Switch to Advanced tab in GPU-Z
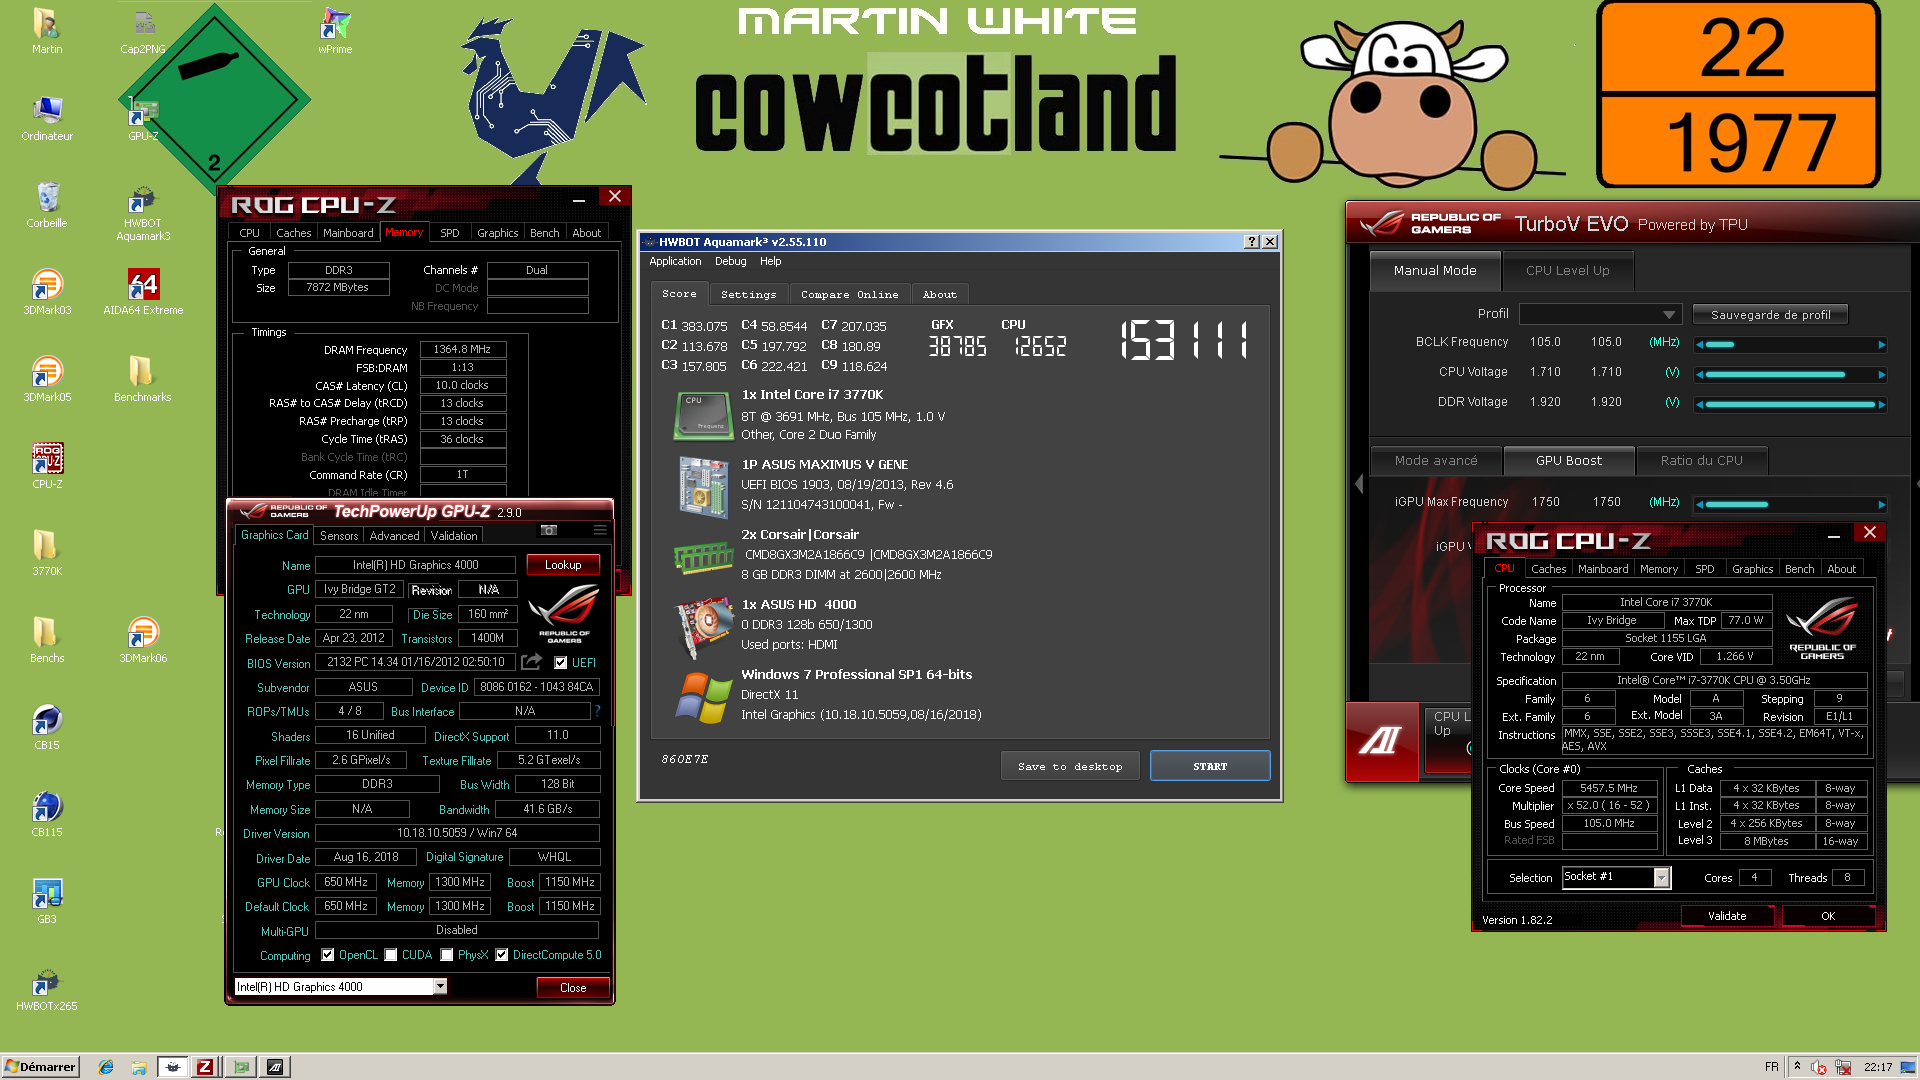 pos(394,536)
